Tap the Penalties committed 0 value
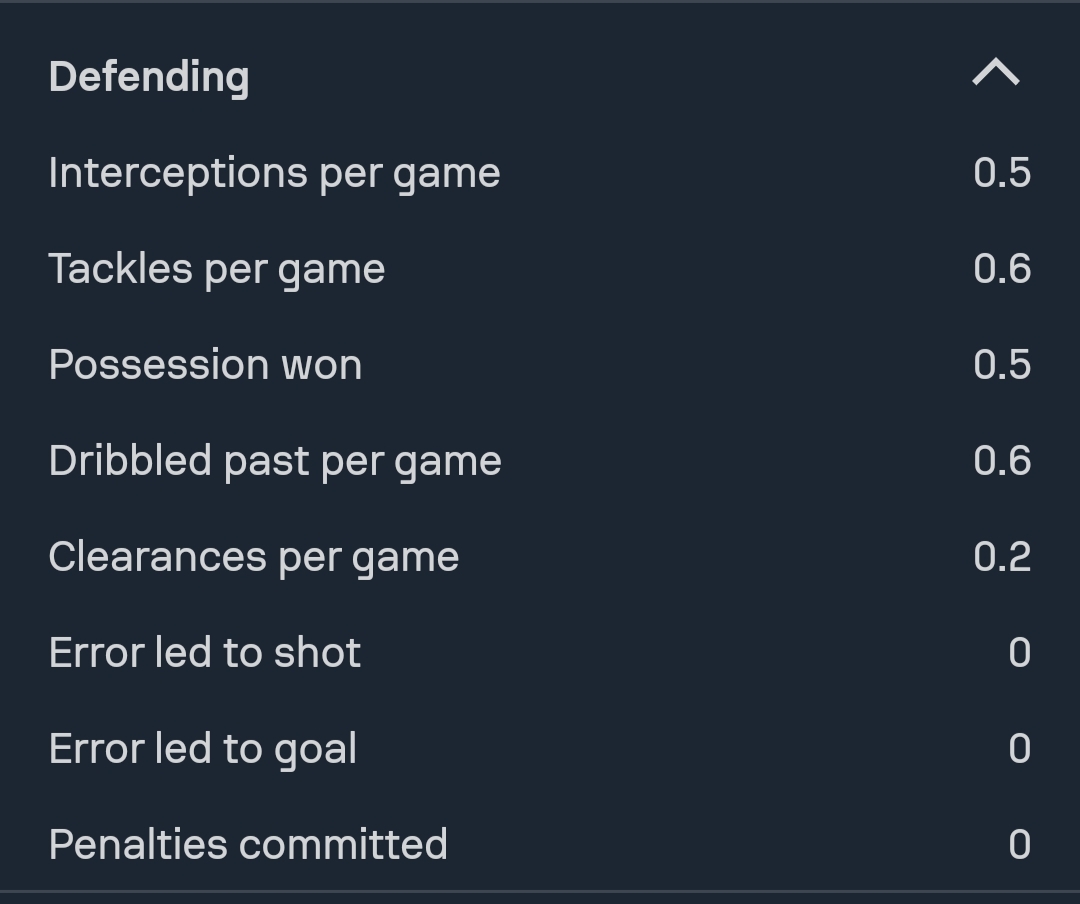Image resolution: width=1080 pixels, height=904 pixels. point(1019,845)
